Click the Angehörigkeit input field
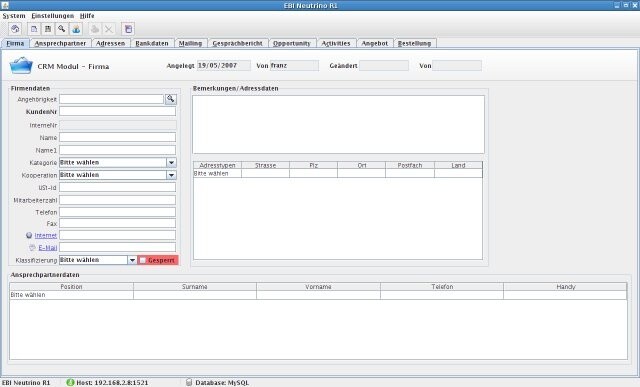The width and height of the screenshot is (640, 387). 111,99
